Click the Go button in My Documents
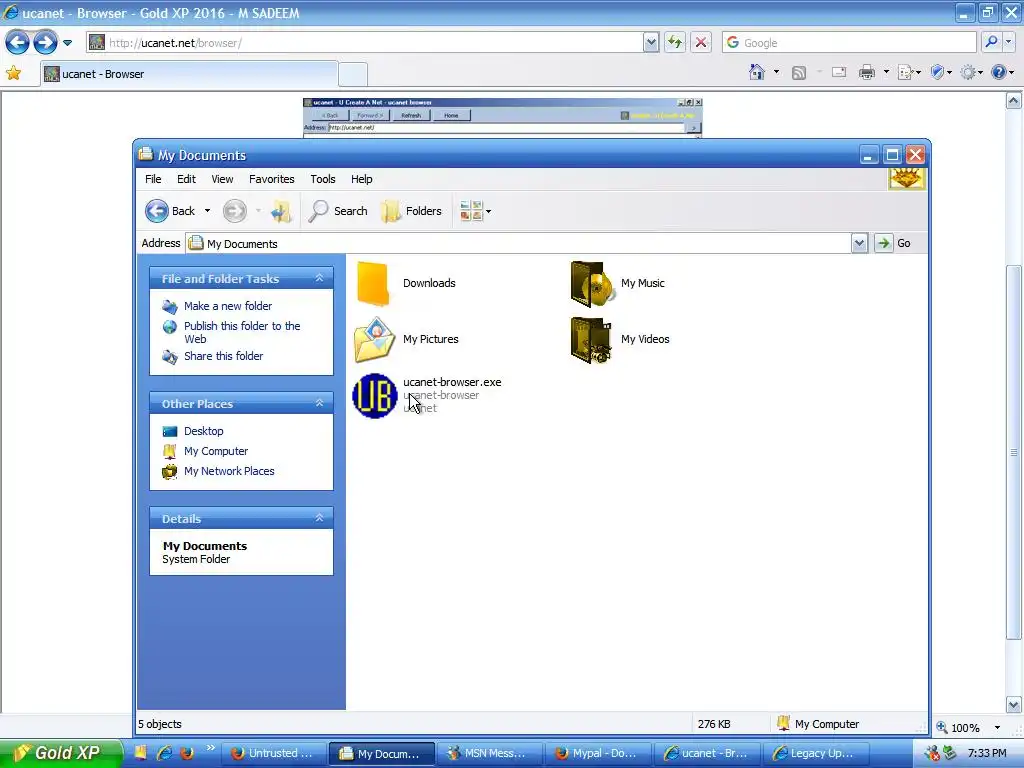 [x=894, y=244]
